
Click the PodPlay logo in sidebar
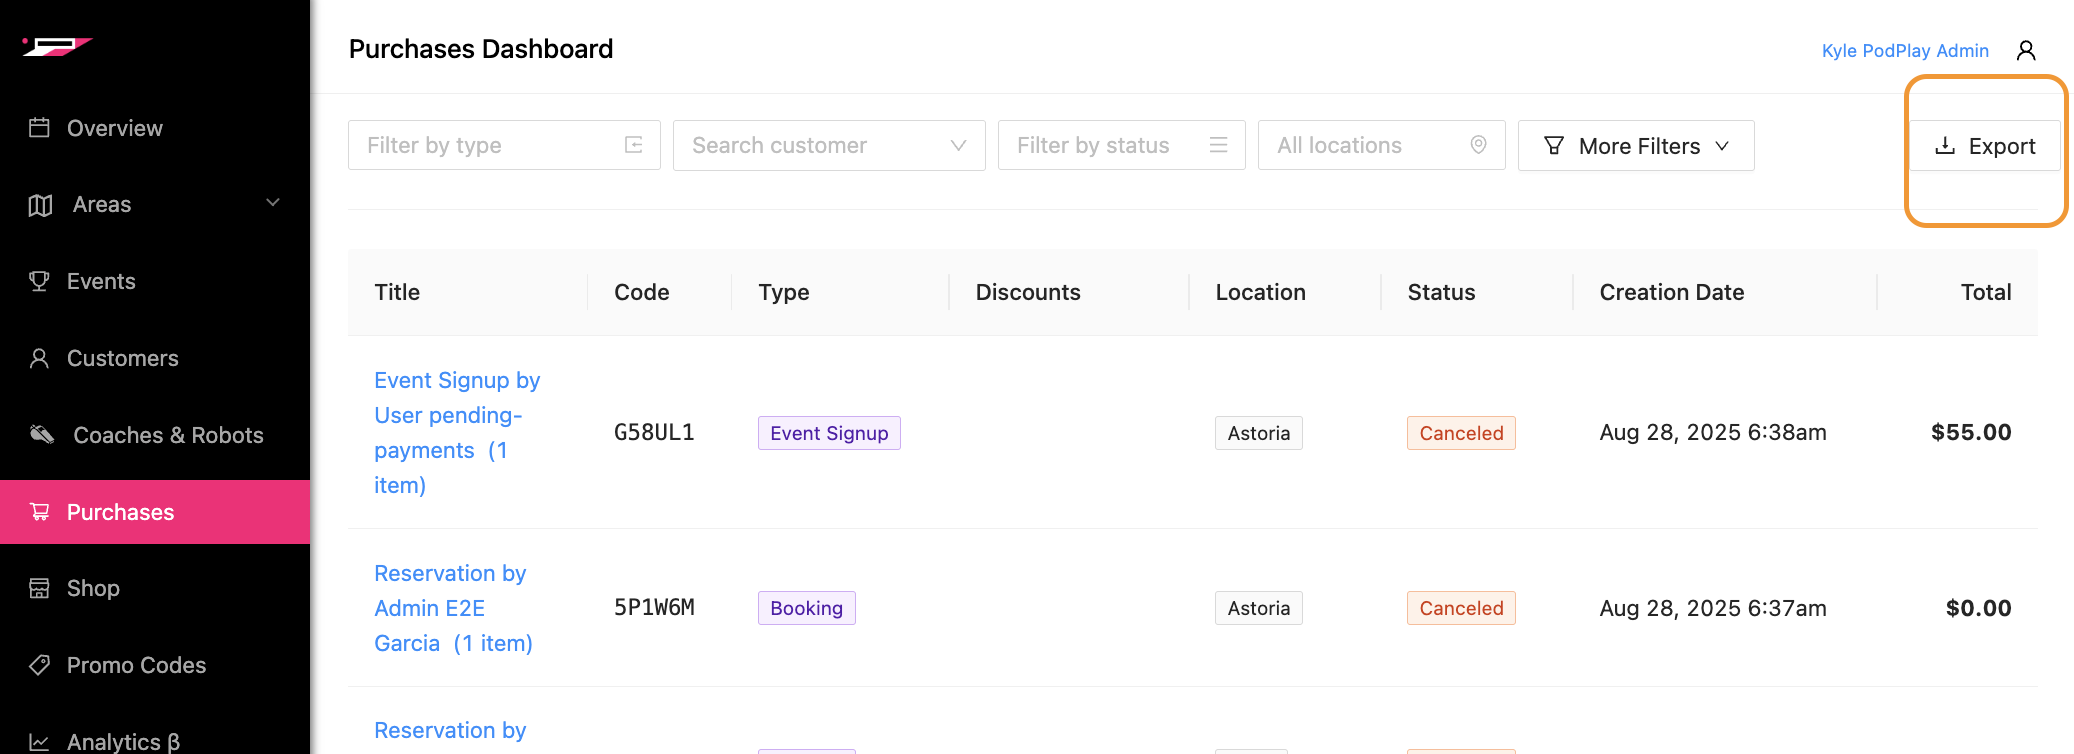click(x=58, y=46)
